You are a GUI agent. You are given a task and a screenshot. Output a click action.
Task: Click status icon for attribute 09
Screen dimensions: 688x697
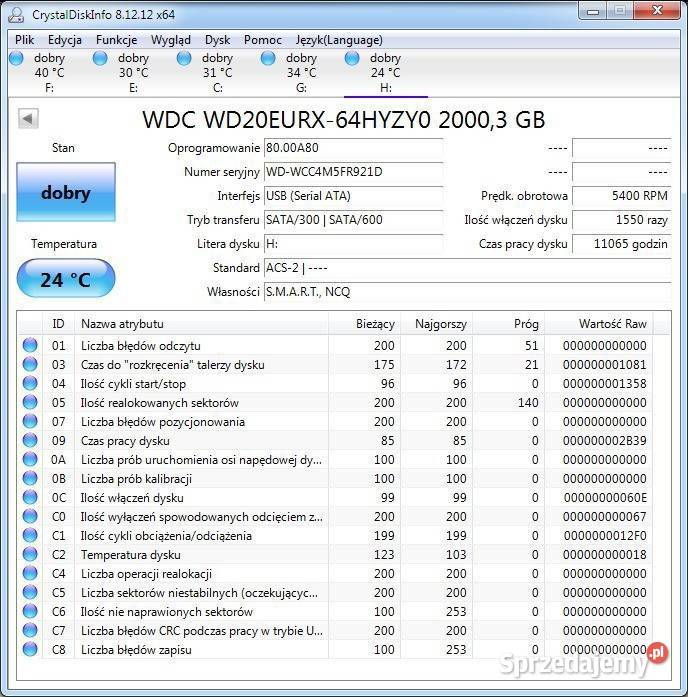click(30, 441)
